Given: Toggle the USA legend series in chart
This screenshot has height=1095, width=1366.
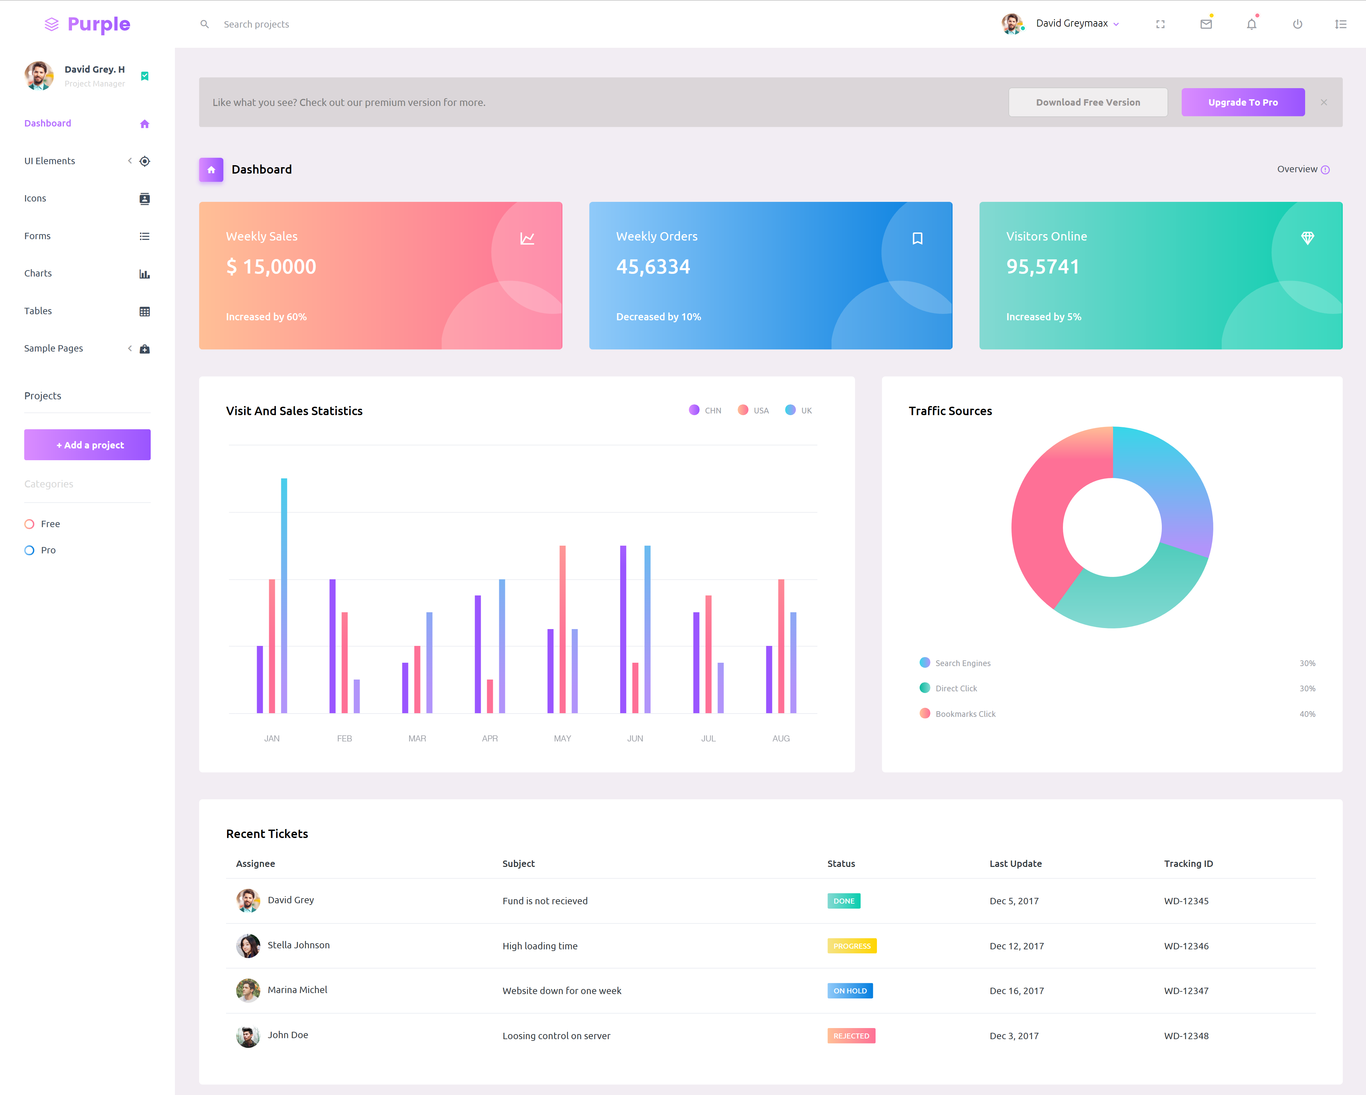Looking at the screenshot, I should (x=753, y=410).
